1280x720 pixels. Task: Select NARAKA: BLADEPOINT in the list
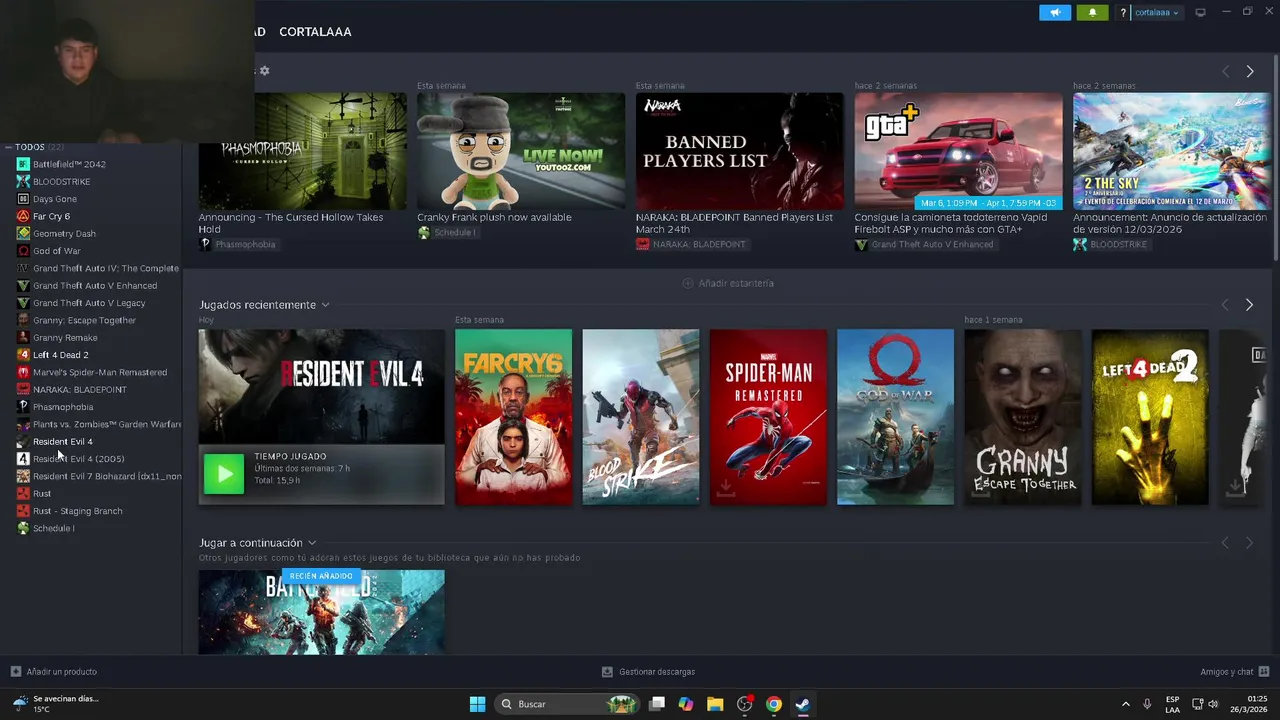pyautogui.click(x=80, y=390)
